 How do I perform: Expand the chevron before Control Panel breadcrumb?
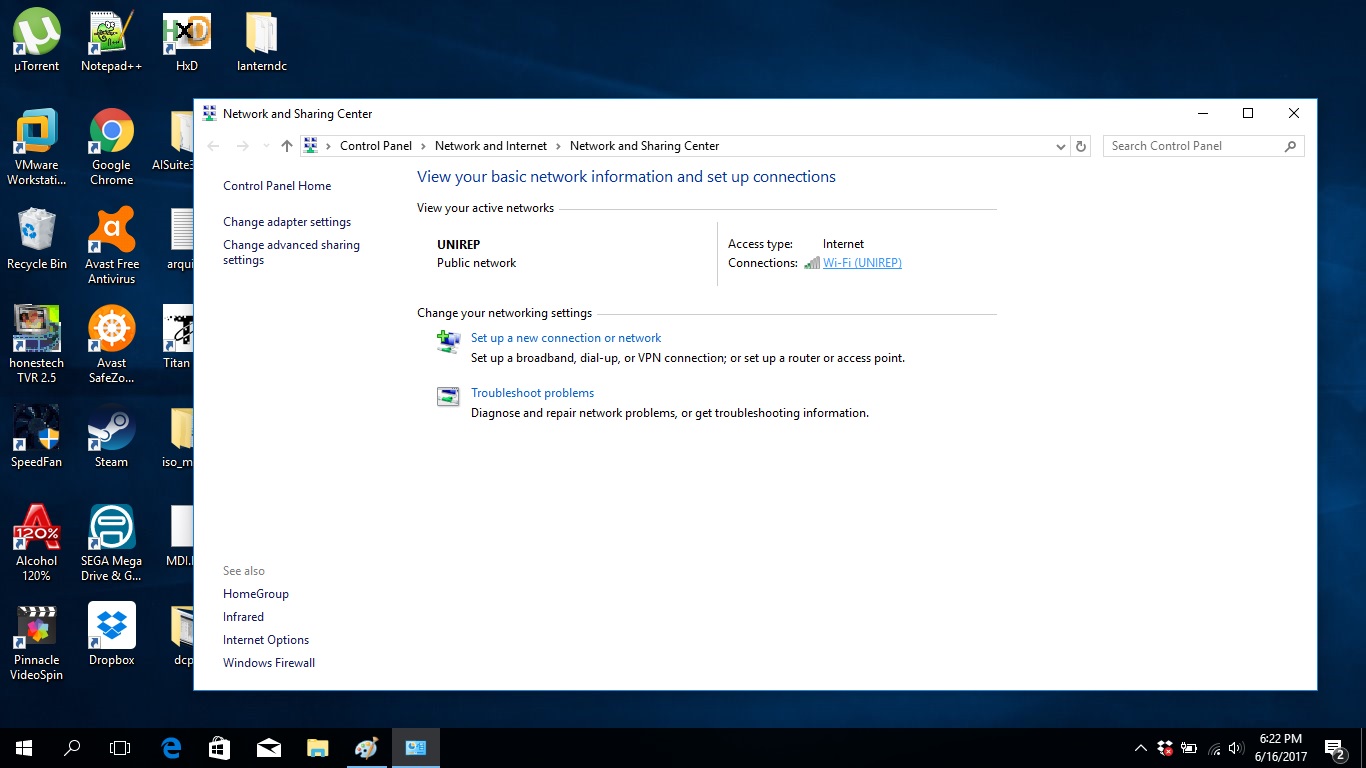(x=329, y=146)
